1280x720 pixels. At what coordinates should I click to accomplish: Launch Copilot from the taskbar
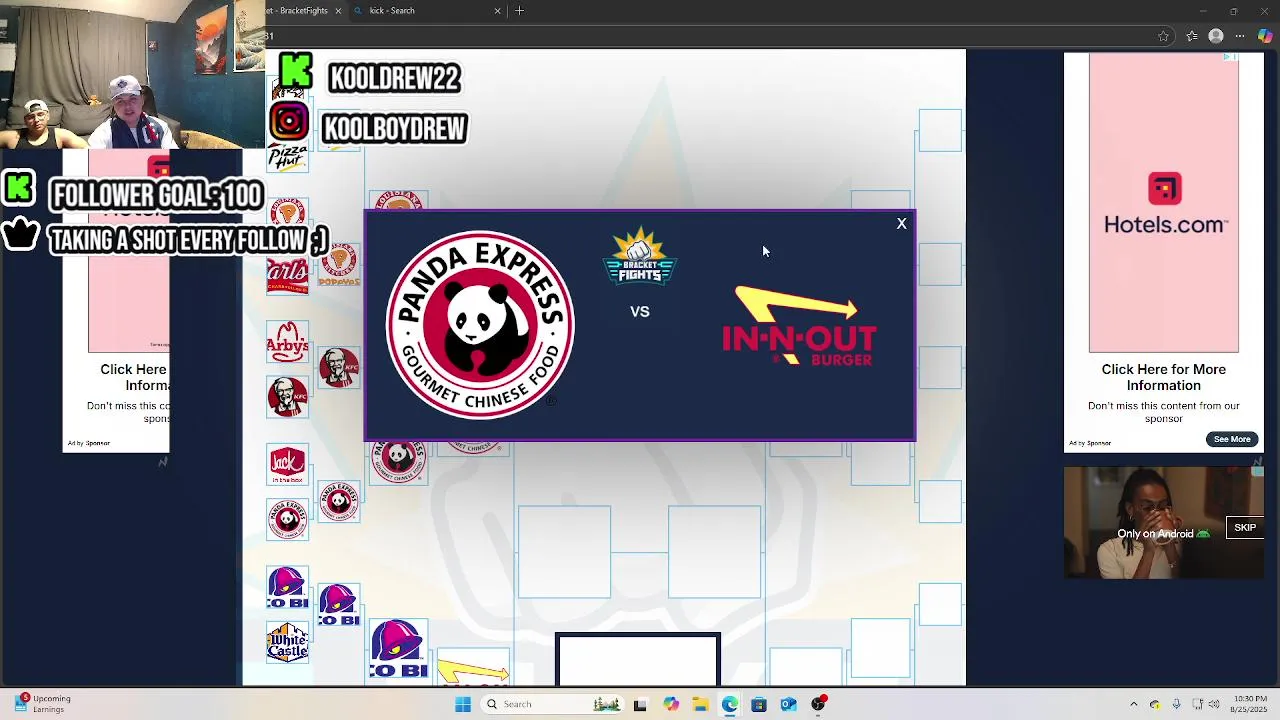(670, 704)
